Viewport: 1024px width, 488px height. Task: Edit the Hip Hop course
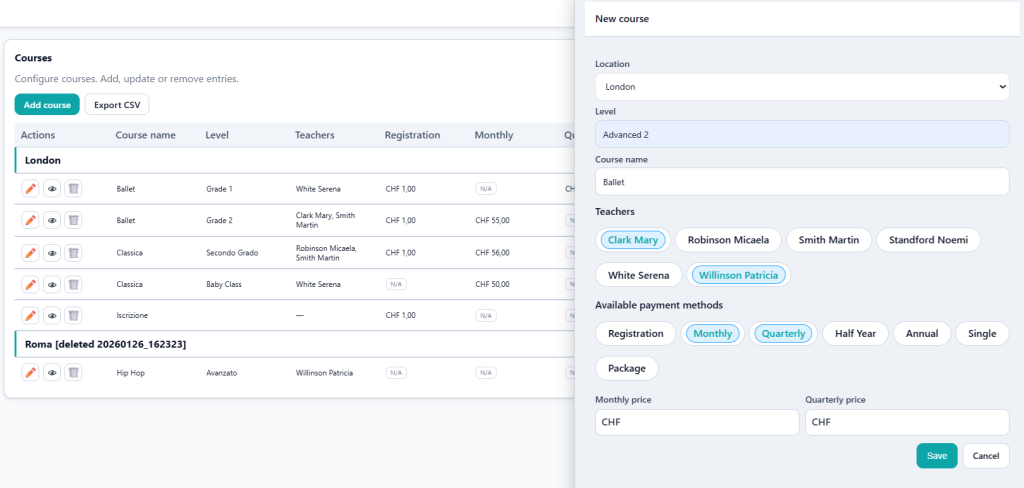(29, 372)
